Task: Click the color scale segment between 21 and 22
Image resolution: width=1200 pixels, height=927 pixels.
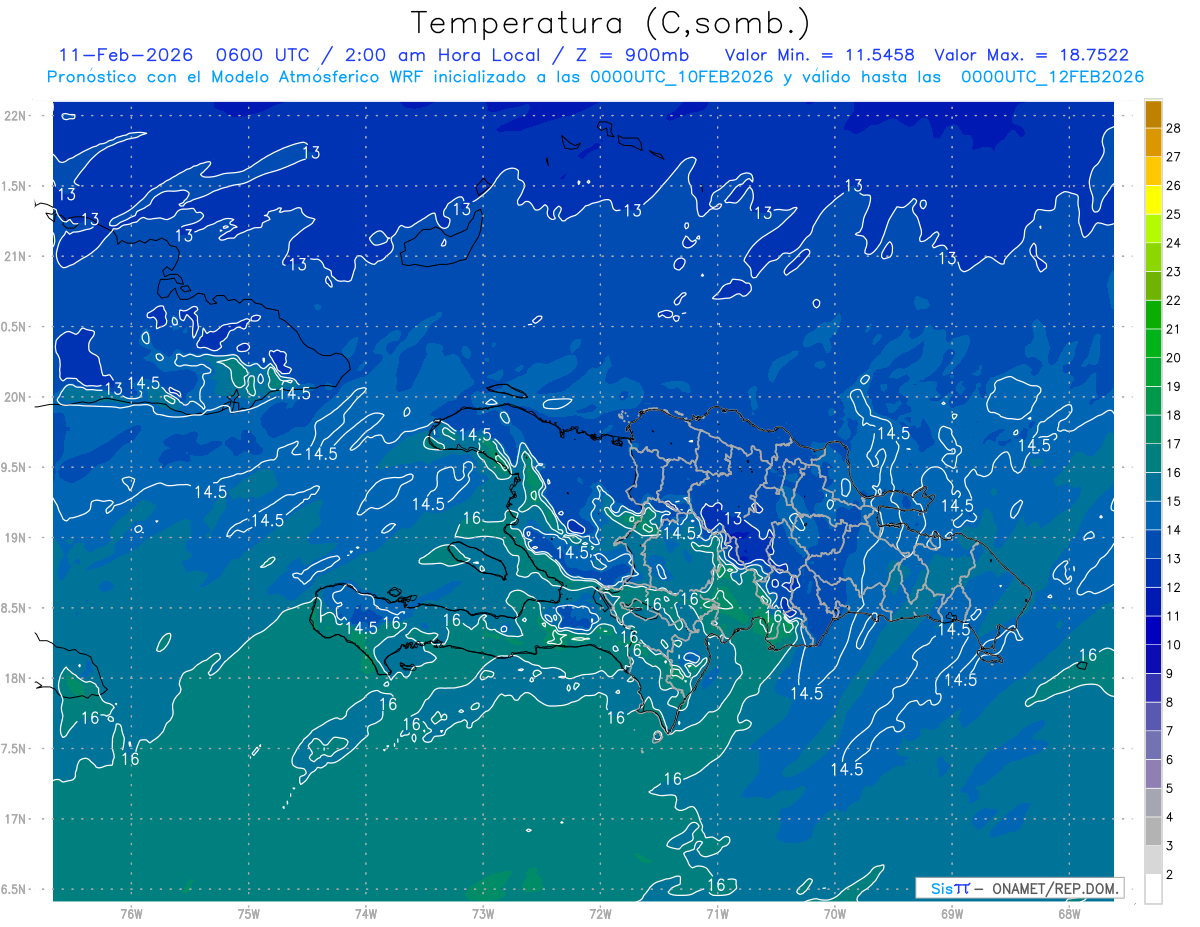Action: pos(1153,315)
